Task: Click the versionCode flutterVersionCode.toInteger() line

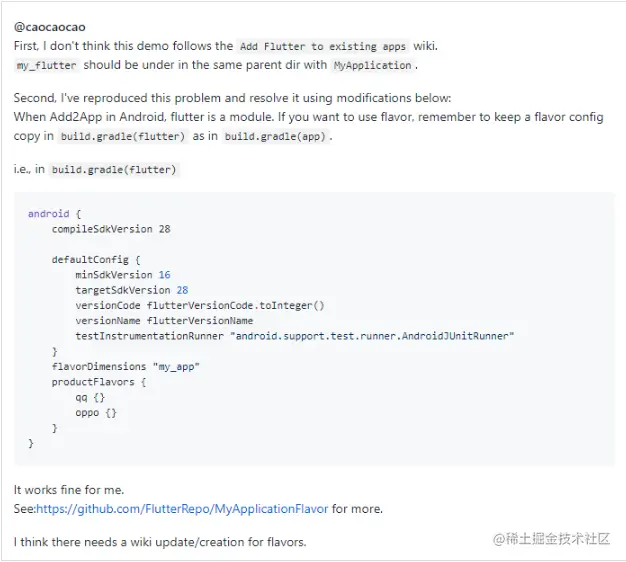Action: tap(200, 305)
